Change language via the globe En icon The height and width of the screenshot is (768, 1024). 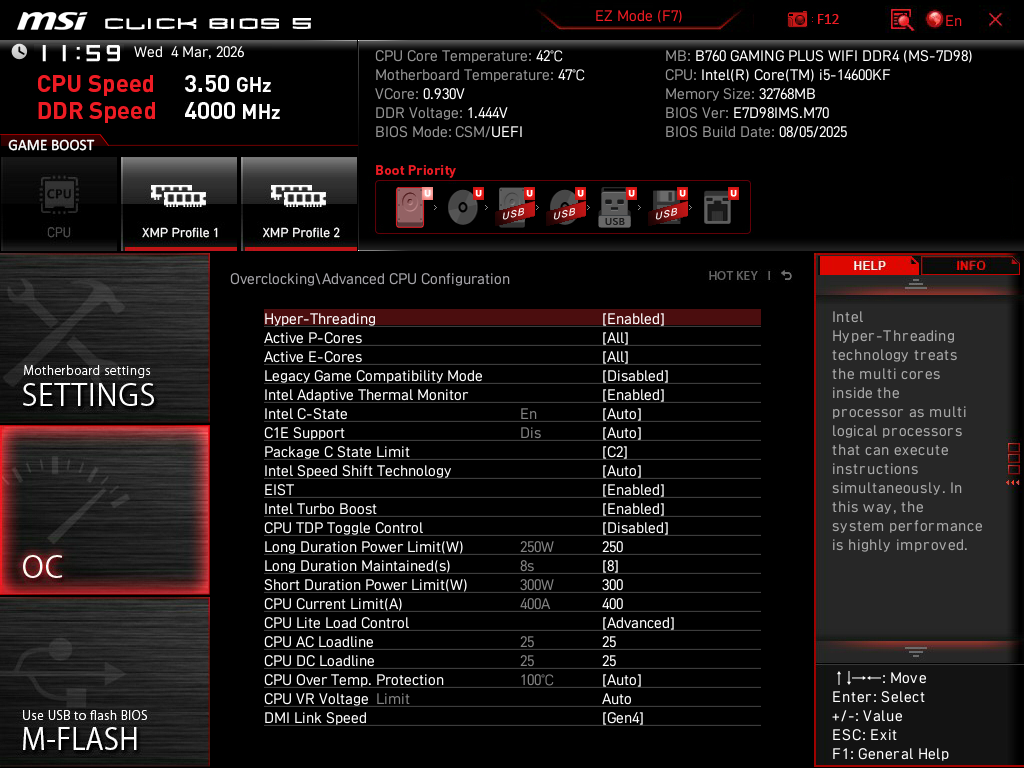[x=944, y=20]
